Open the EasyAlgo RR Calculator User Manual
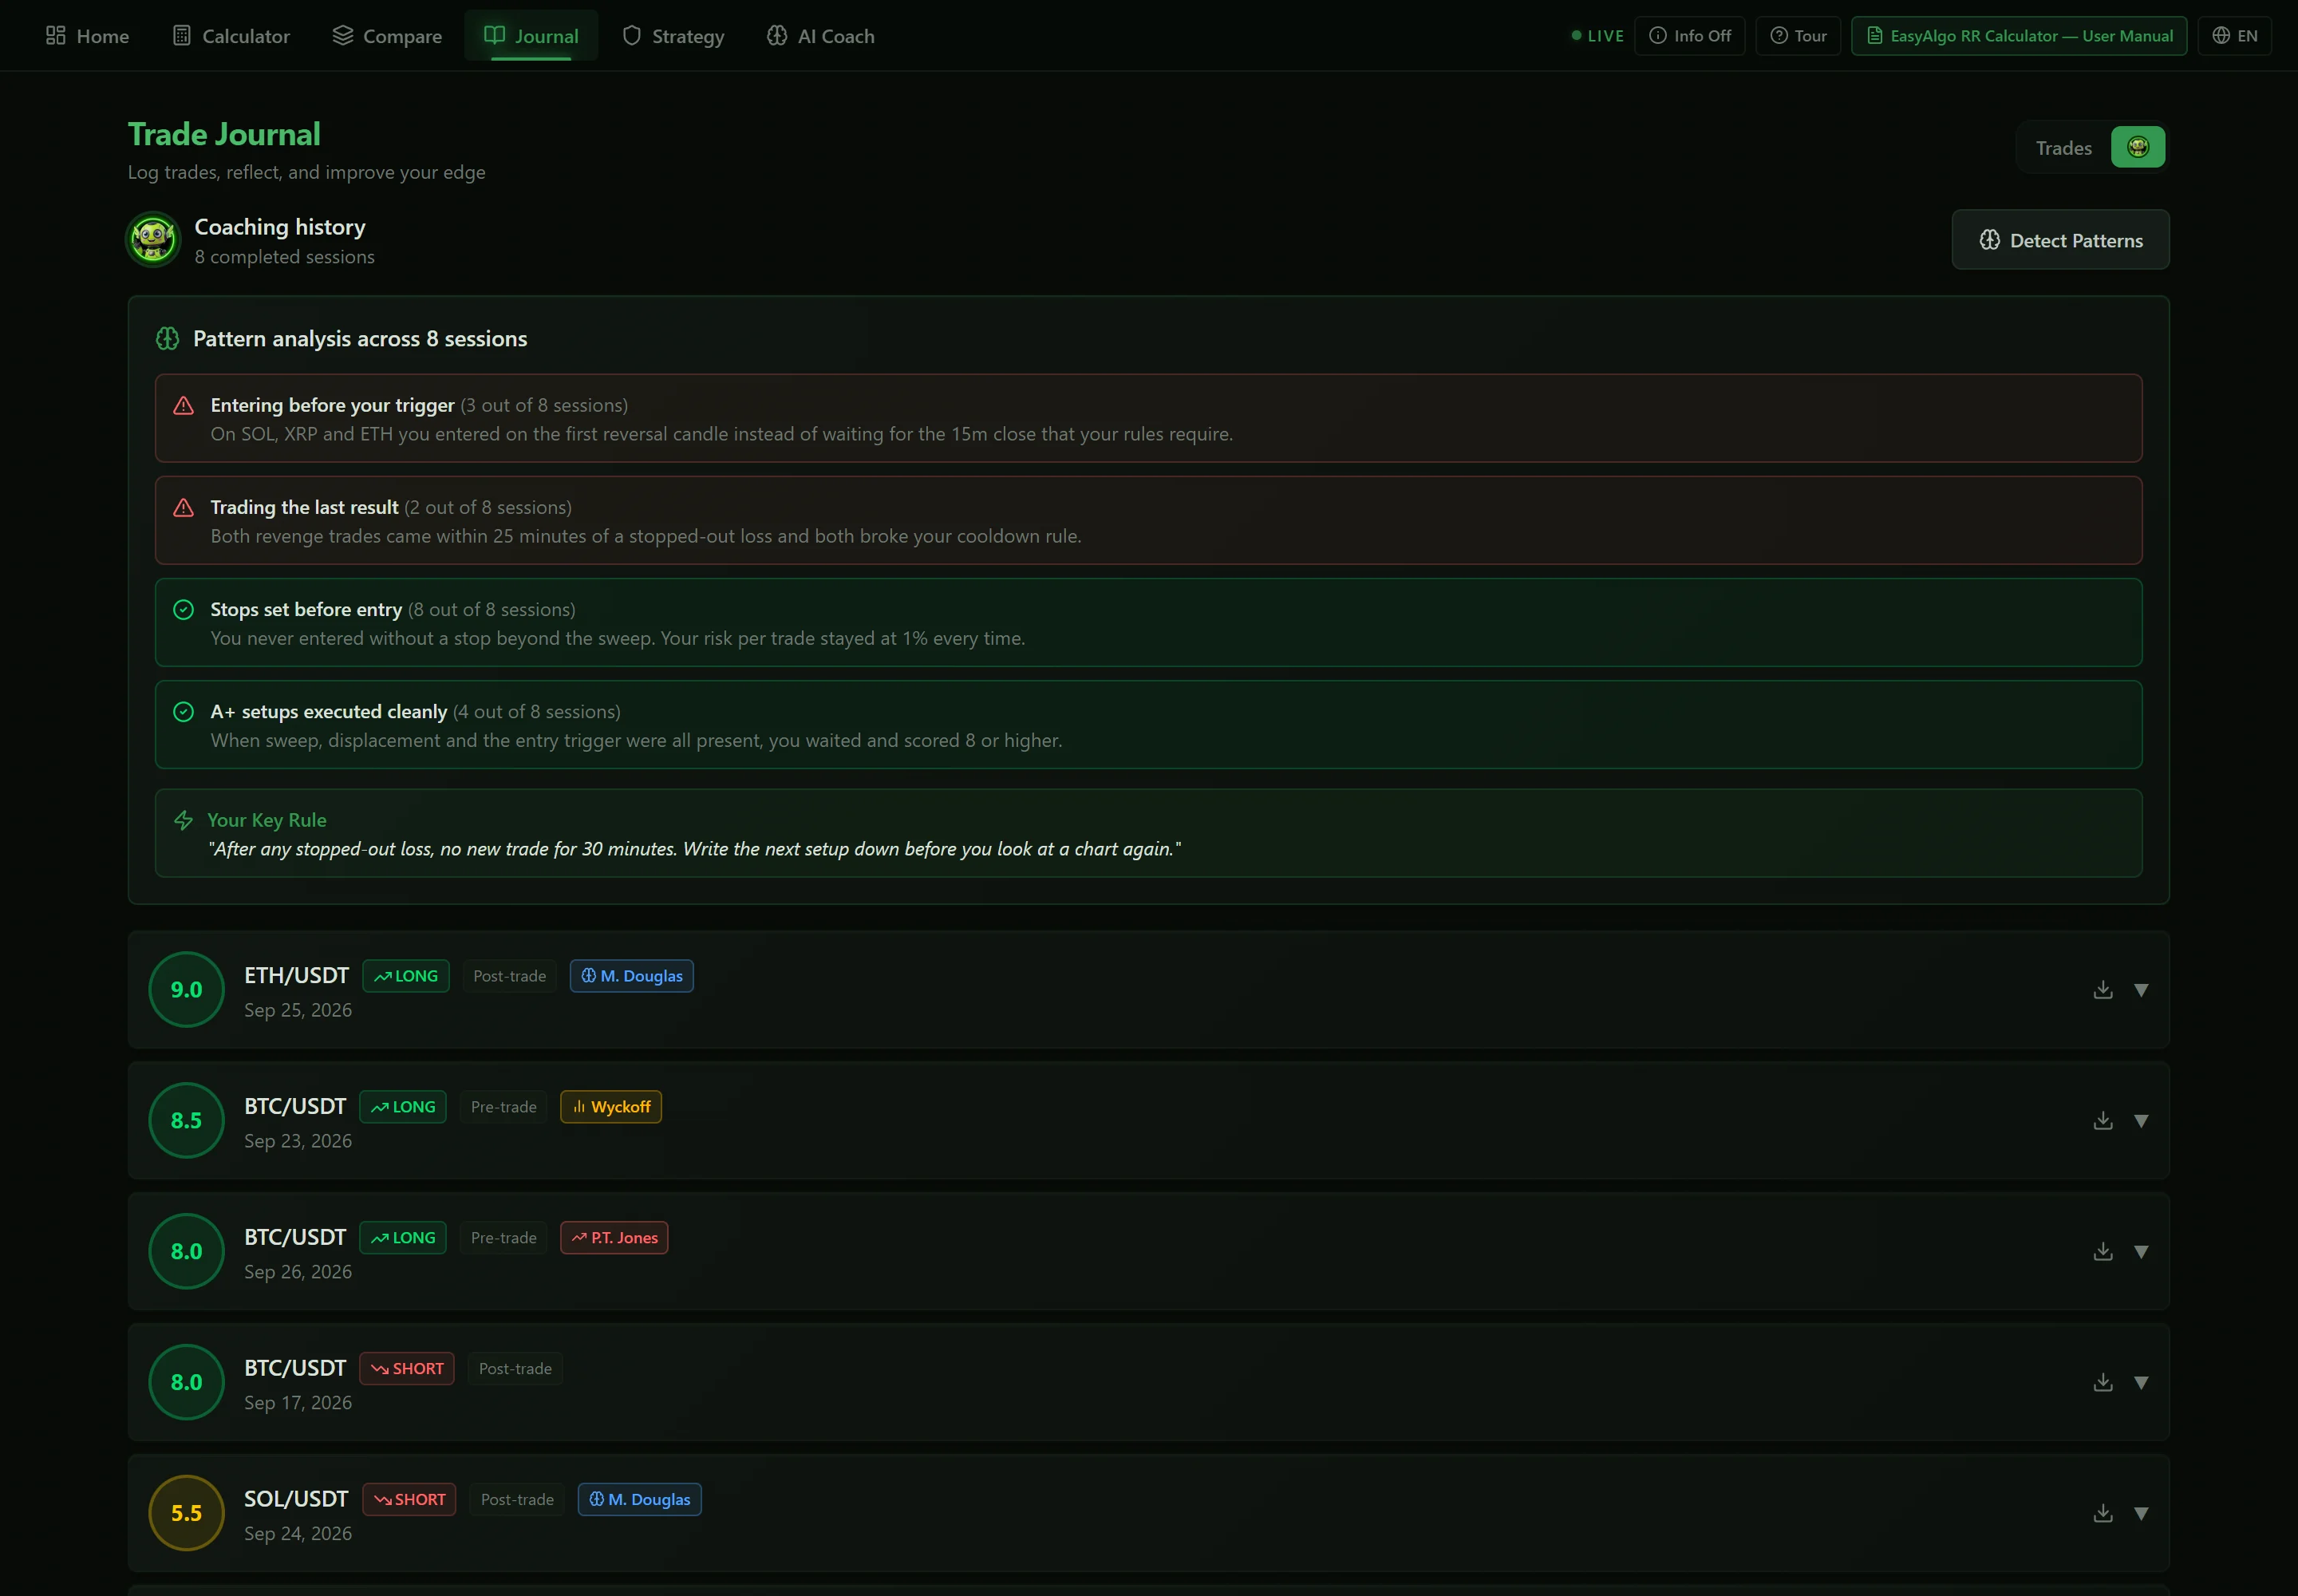 coord(2019,36)
